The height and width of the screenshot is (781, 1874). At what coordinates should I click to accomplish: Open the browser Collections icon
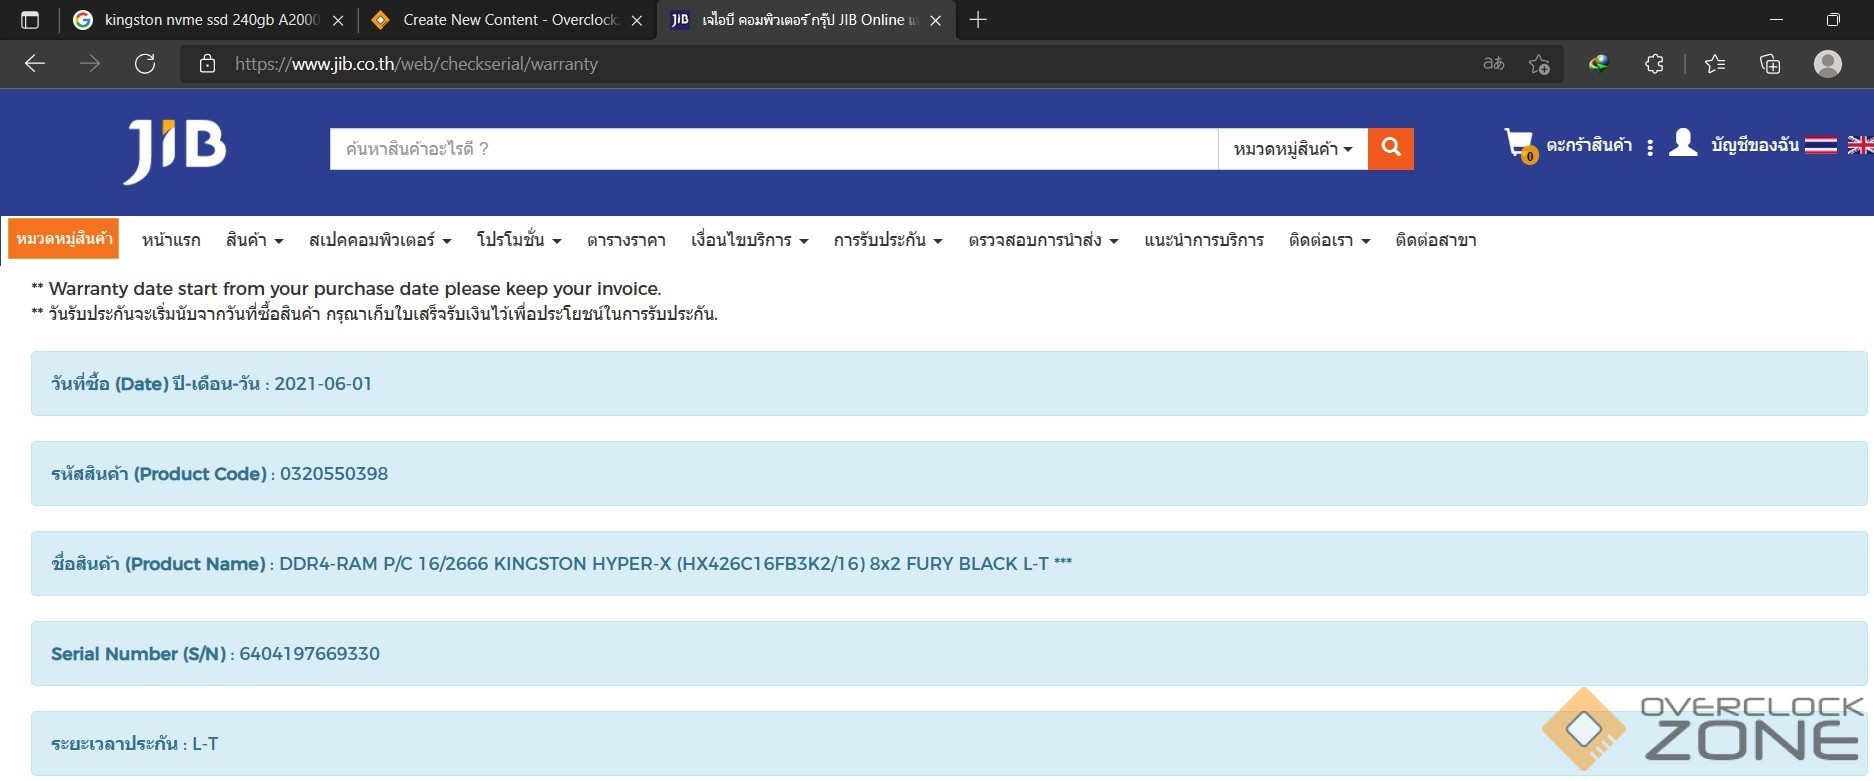pyautogui.click(x=1770, y=64)
